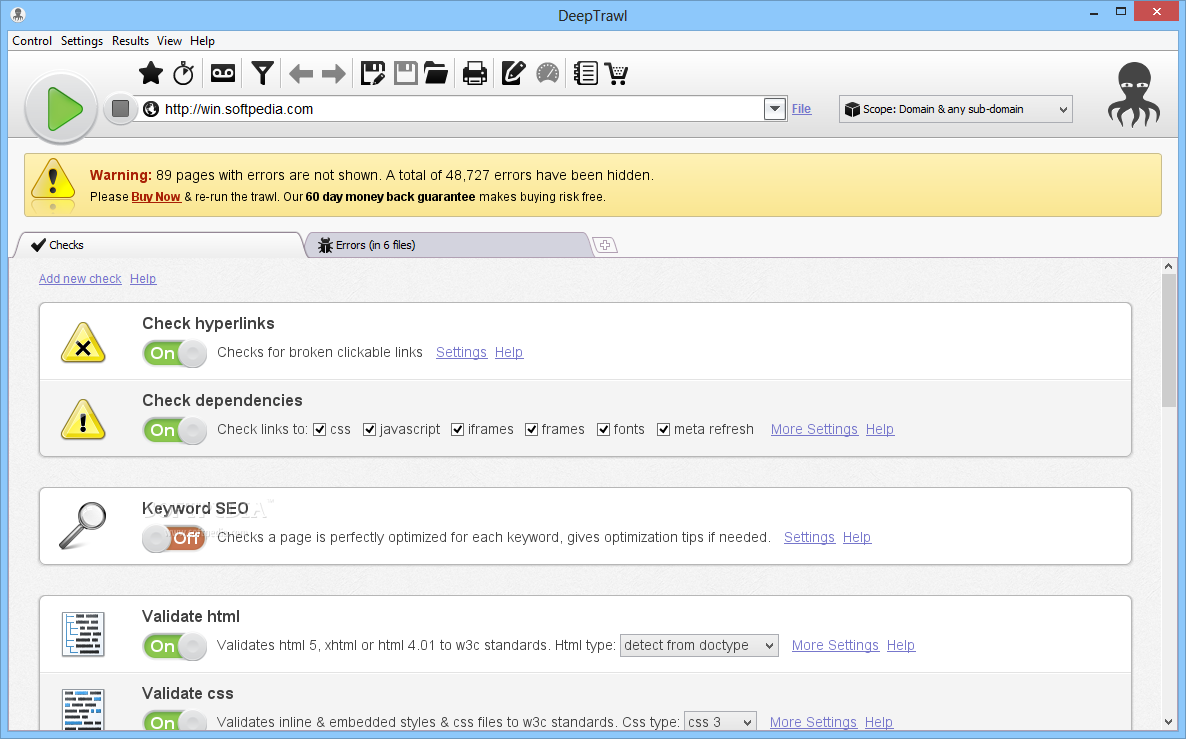This screenshot has width=1186, height=739.
Task: Open More Settings for Check dependencies
Action: (814, 430)
